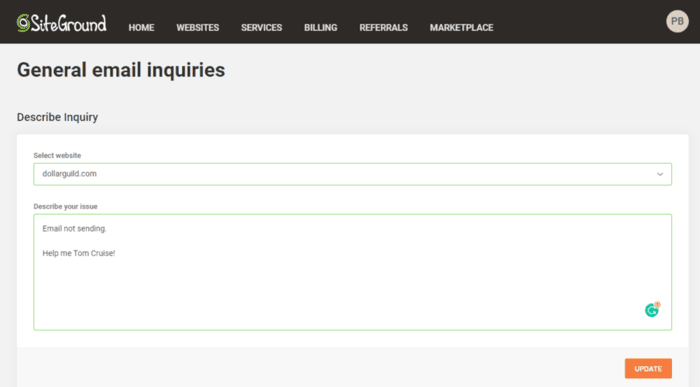Image resolution: width=700 pixels, height=387 pixels.
Task: Click the 'Help me Tom Cruise!' text line
Action: click(x=79, y=253)
